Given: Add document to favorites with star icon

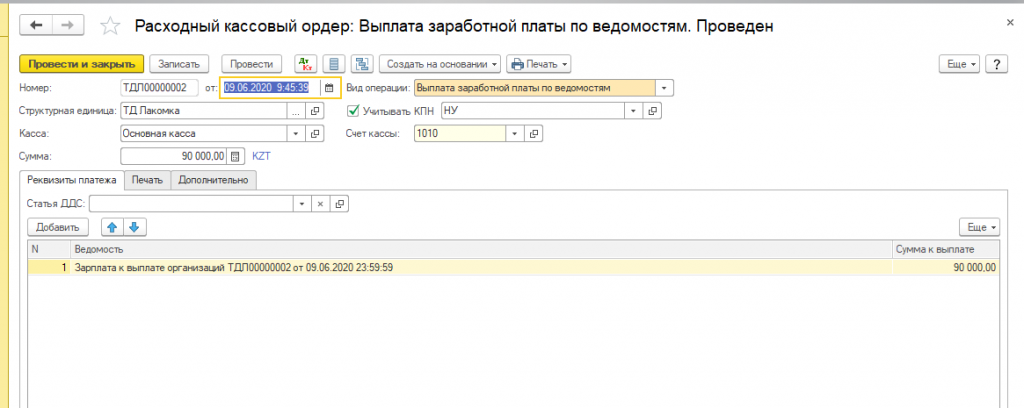Looking at the screenshot, I should pyautogui.click(x=112, y=23).
